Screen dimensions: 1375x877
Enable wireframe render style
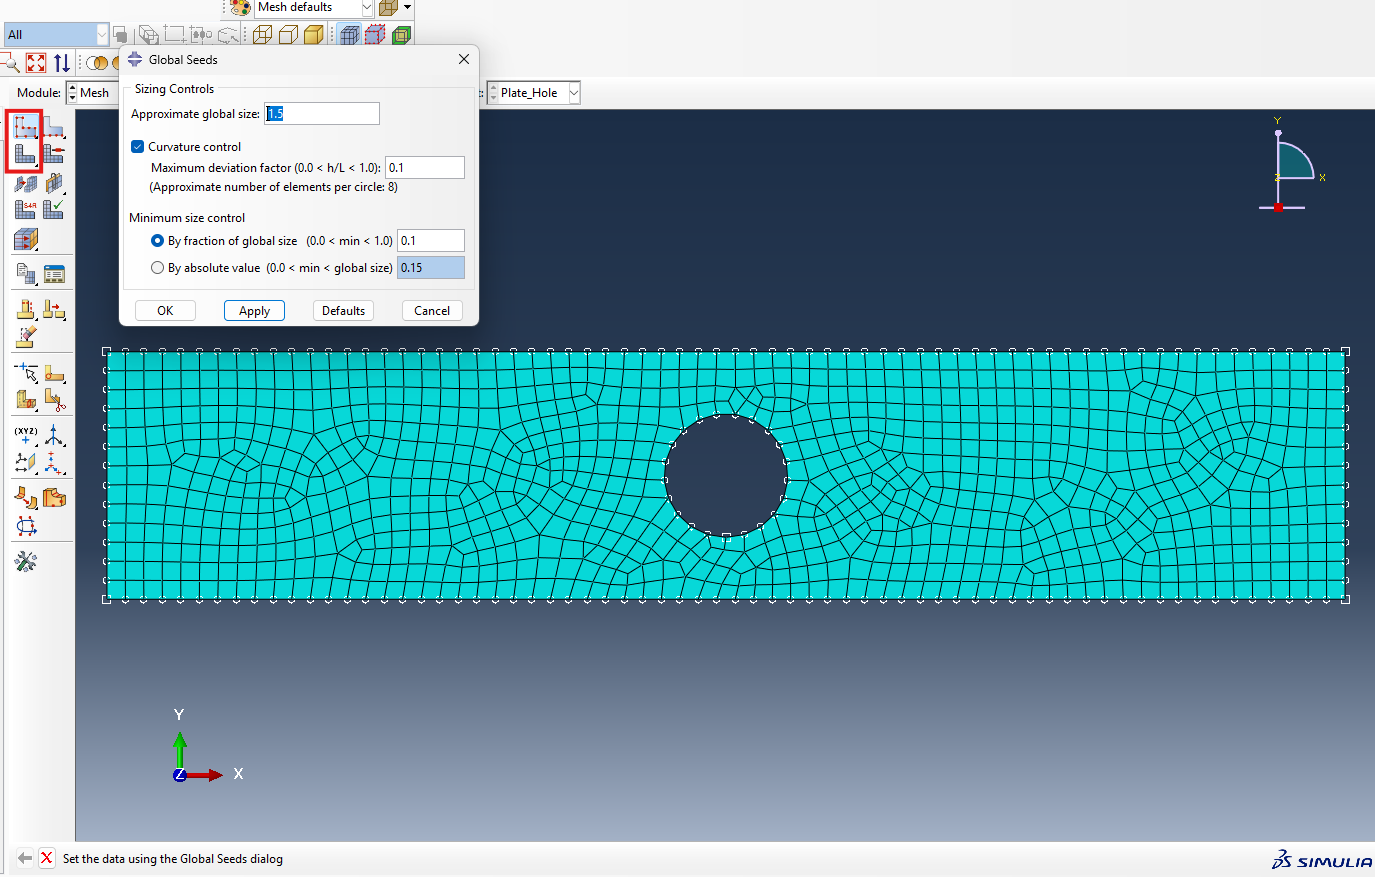pyautogui.click(x=263, y=35)
